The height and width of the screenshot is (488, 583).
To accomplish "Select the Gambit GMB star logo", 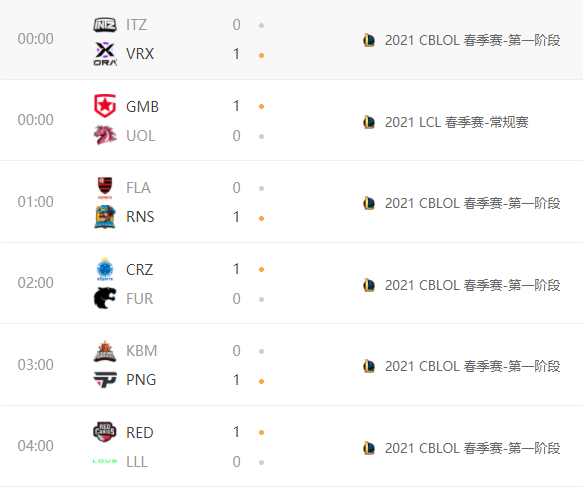I will 105,106.
